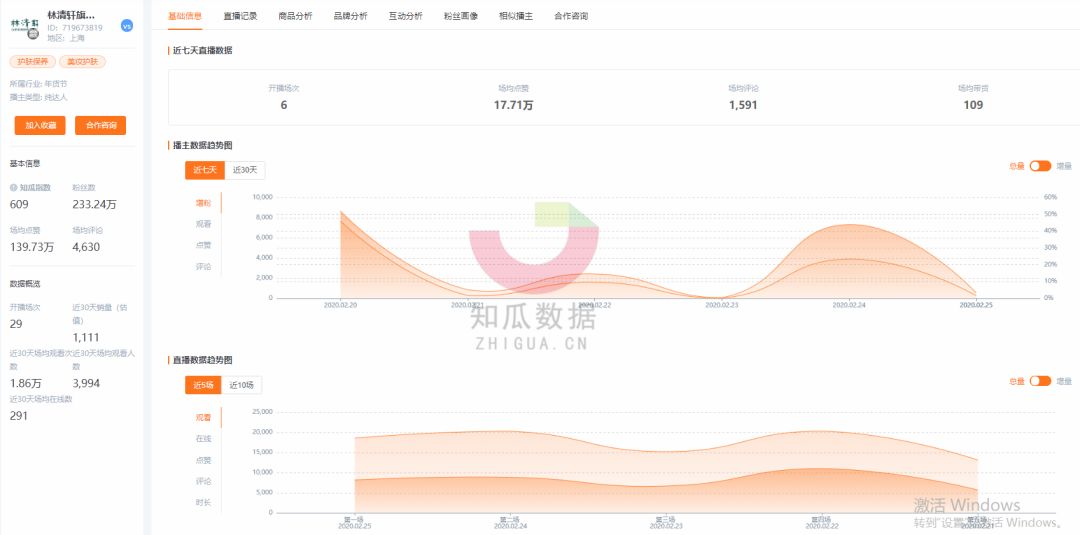The image size is (1080, 535).
Task: Select 评论 metric in 播主数据趋势图
Action: (x=203, y=266)
